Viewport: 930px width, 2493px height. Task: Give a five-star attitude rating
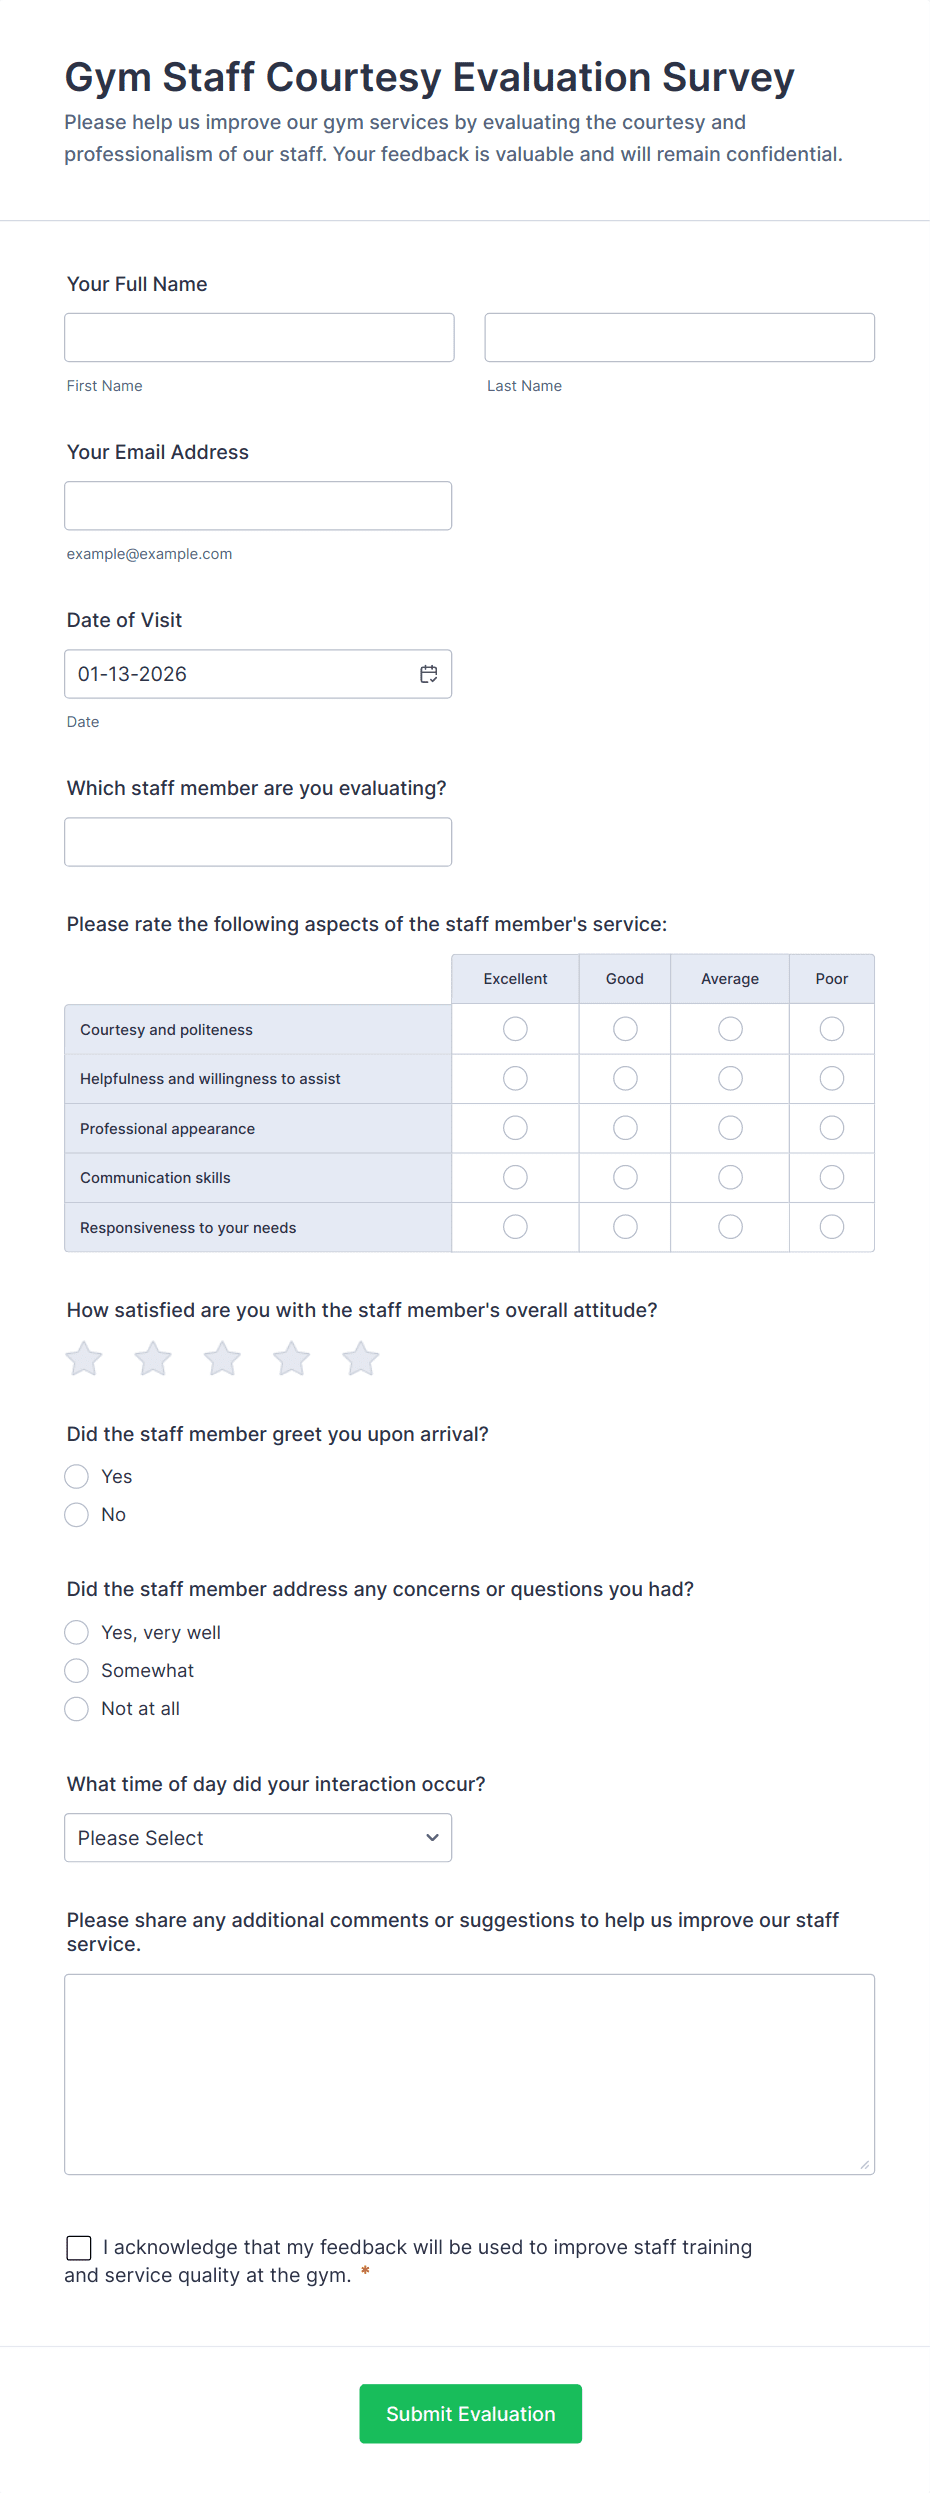[360, 1358]
